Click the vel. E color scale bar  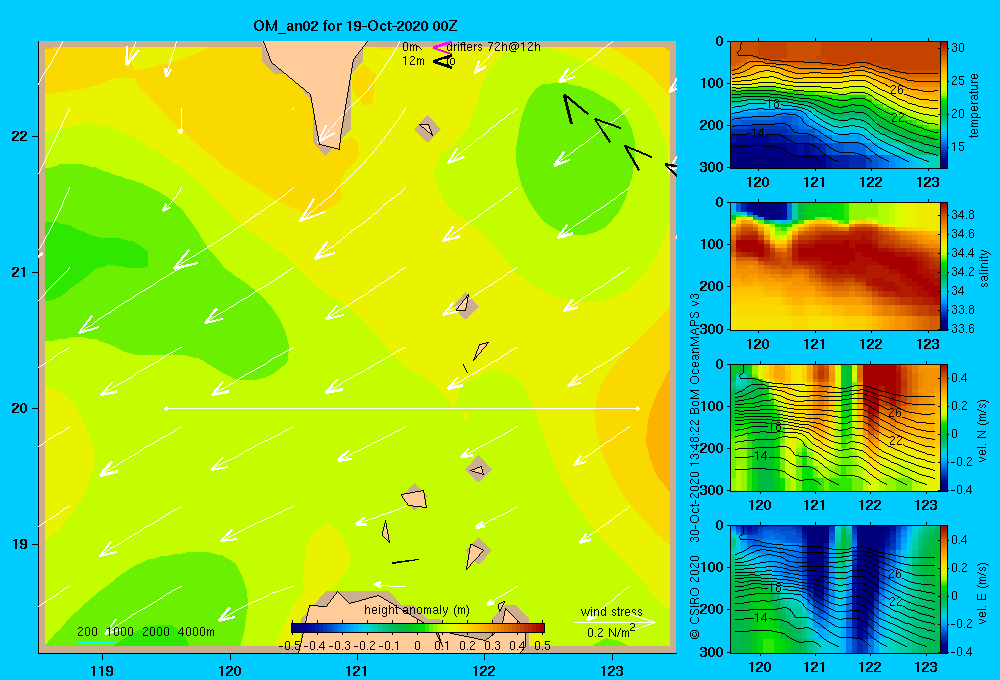click(944, 589)
